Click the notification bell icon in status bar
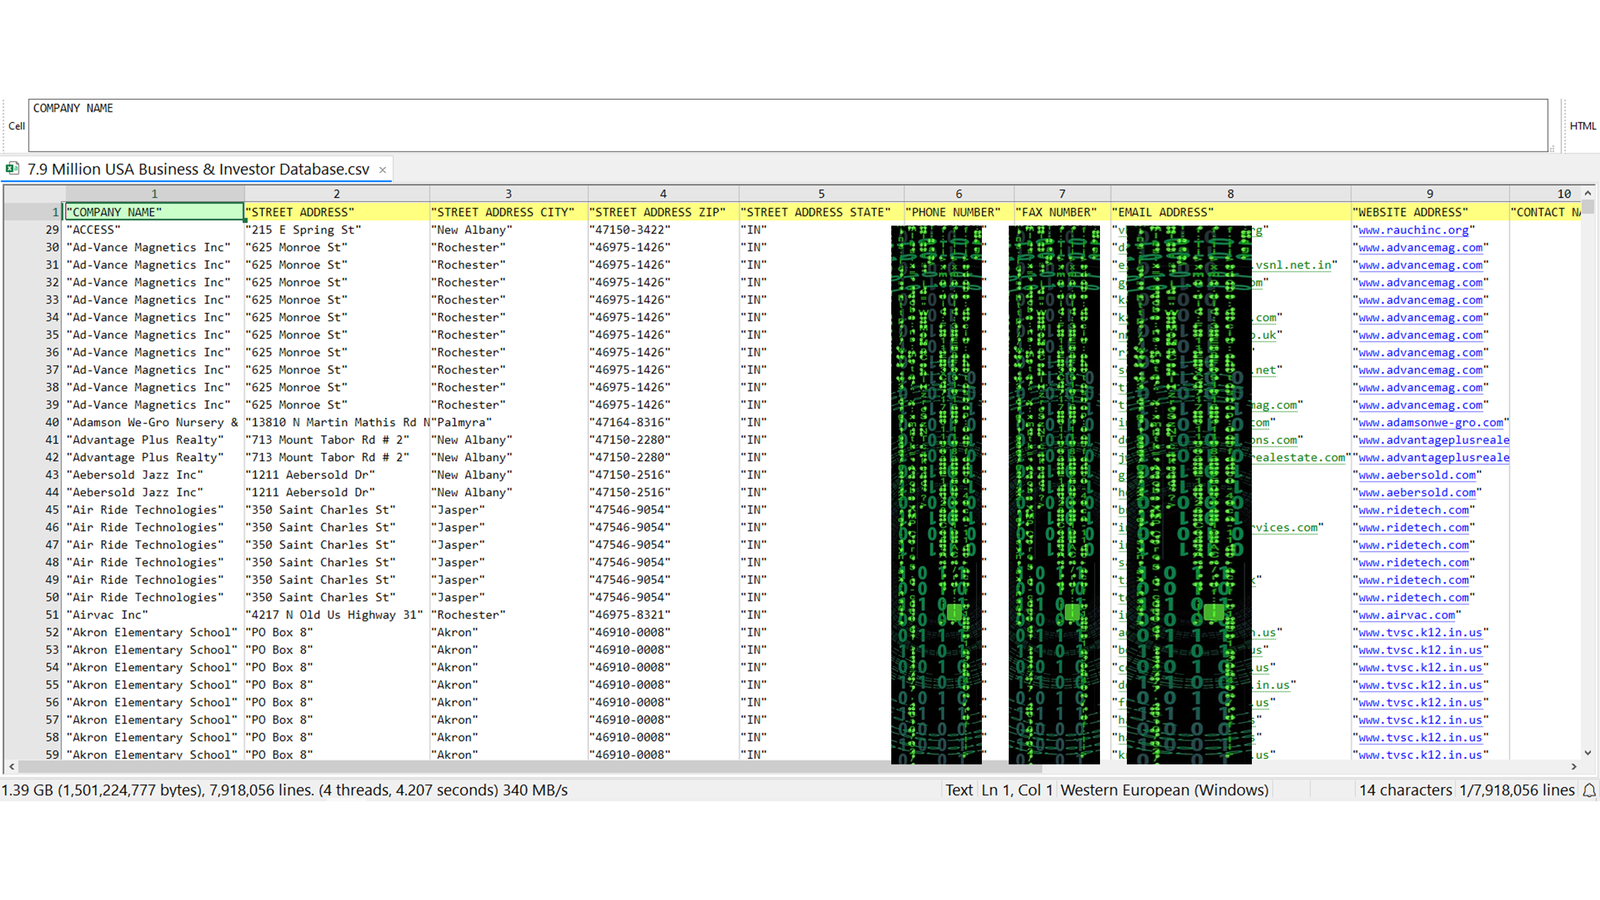 point(1588,790)
